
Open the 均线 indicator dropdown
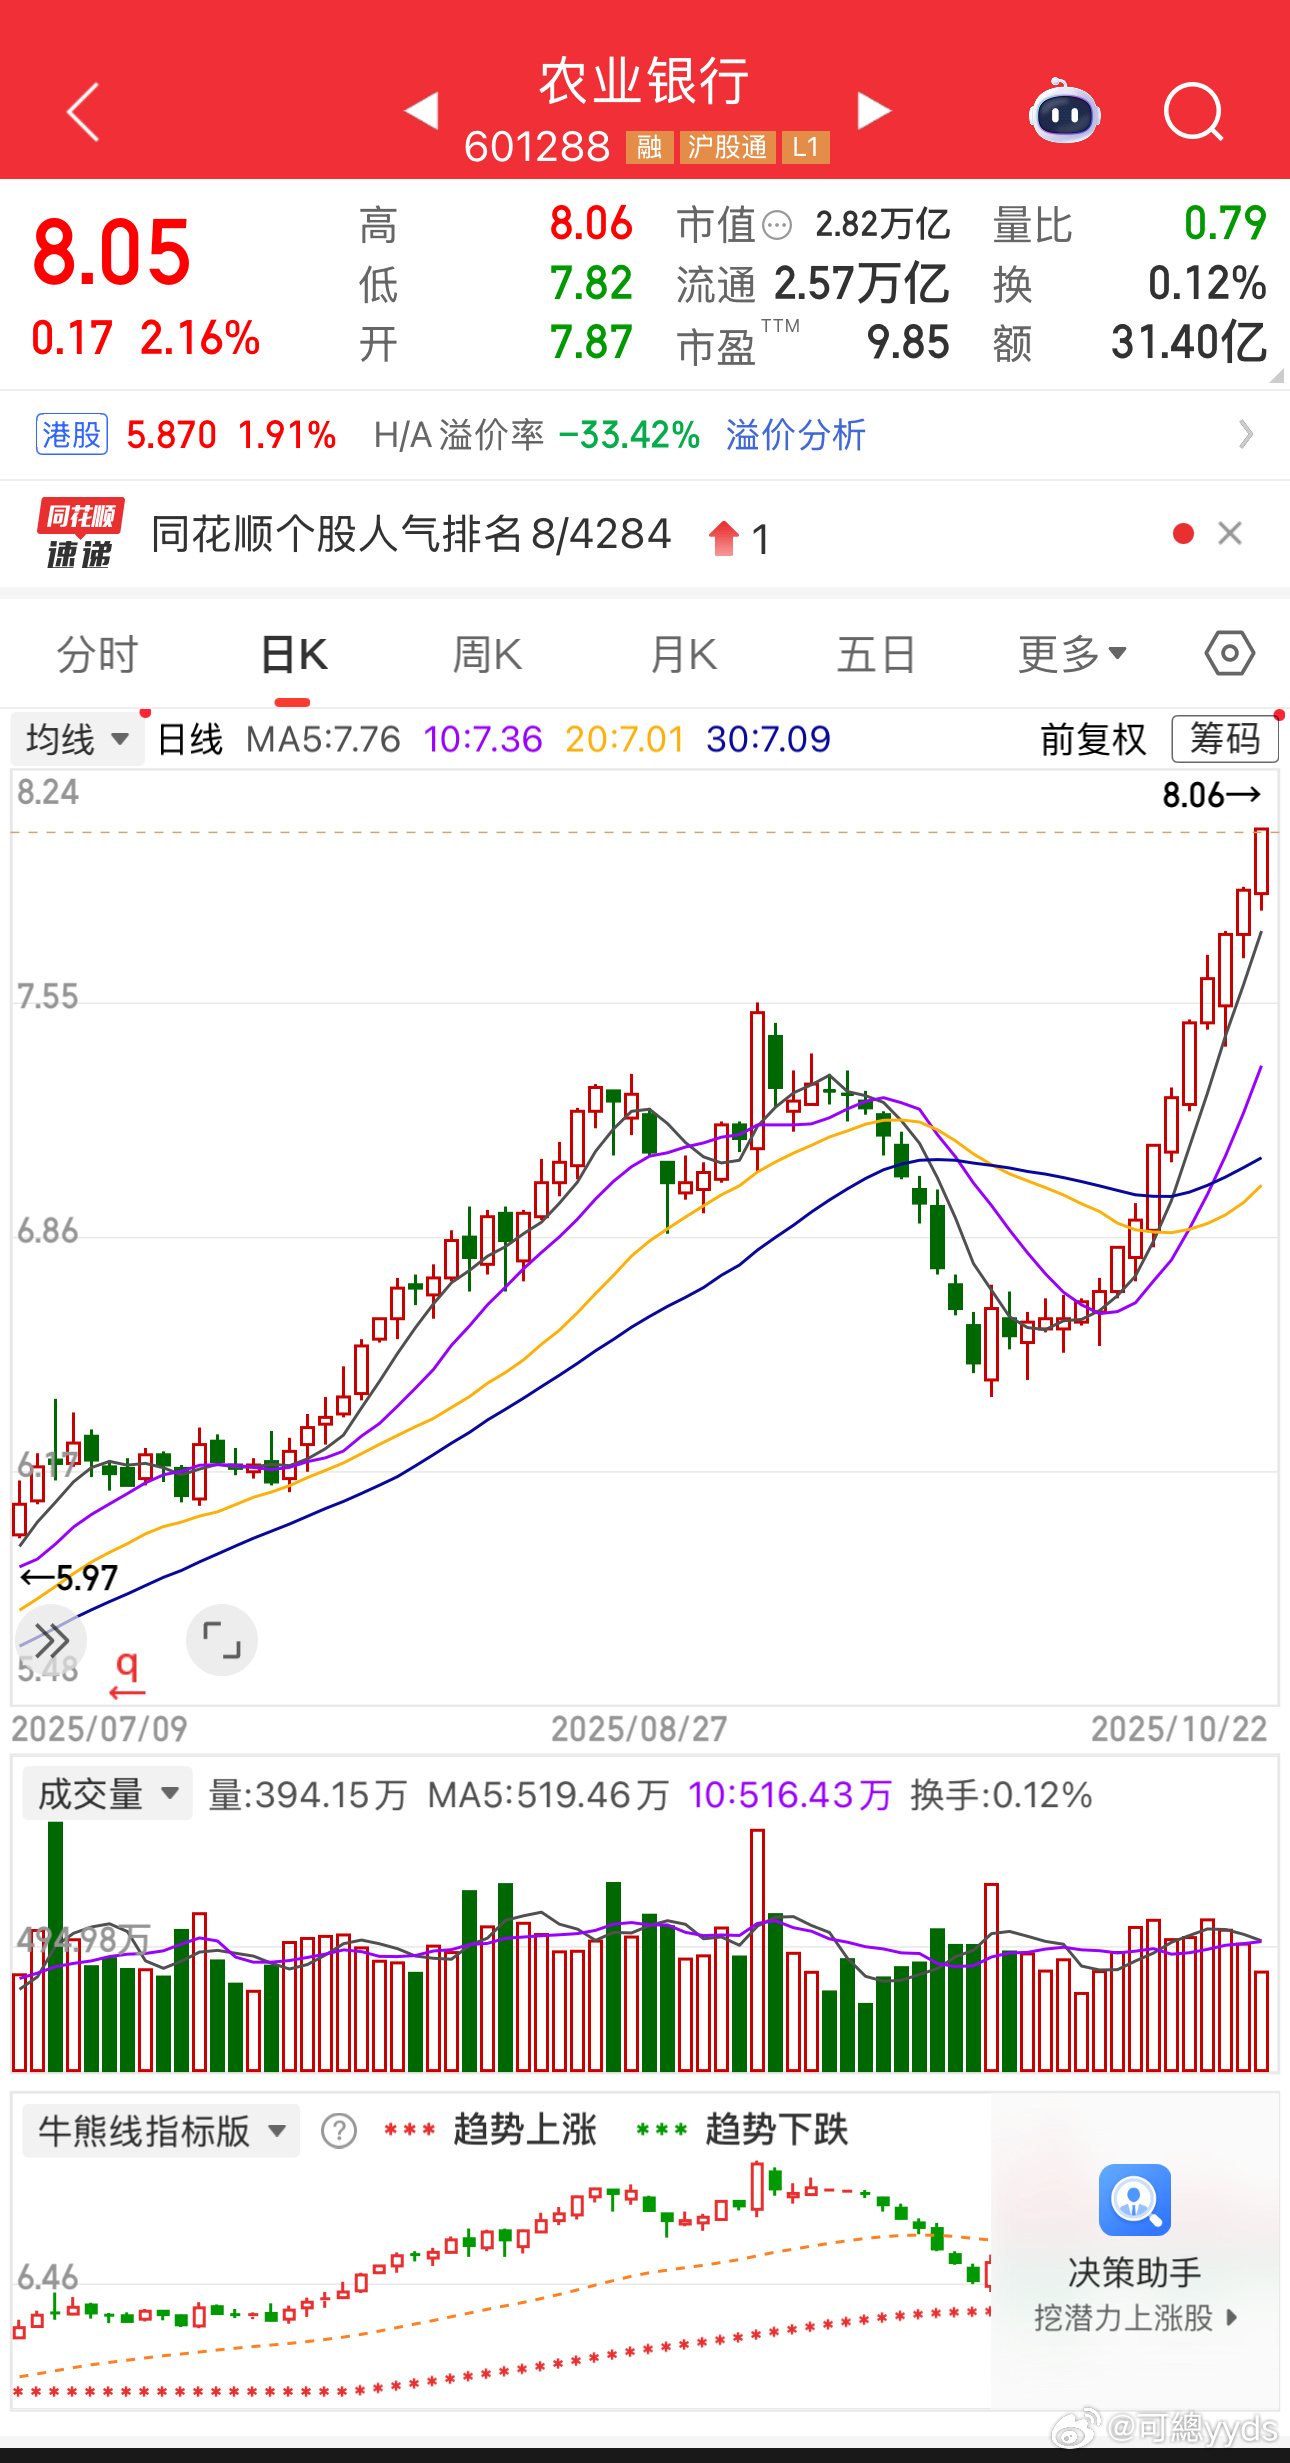(78, 740)
